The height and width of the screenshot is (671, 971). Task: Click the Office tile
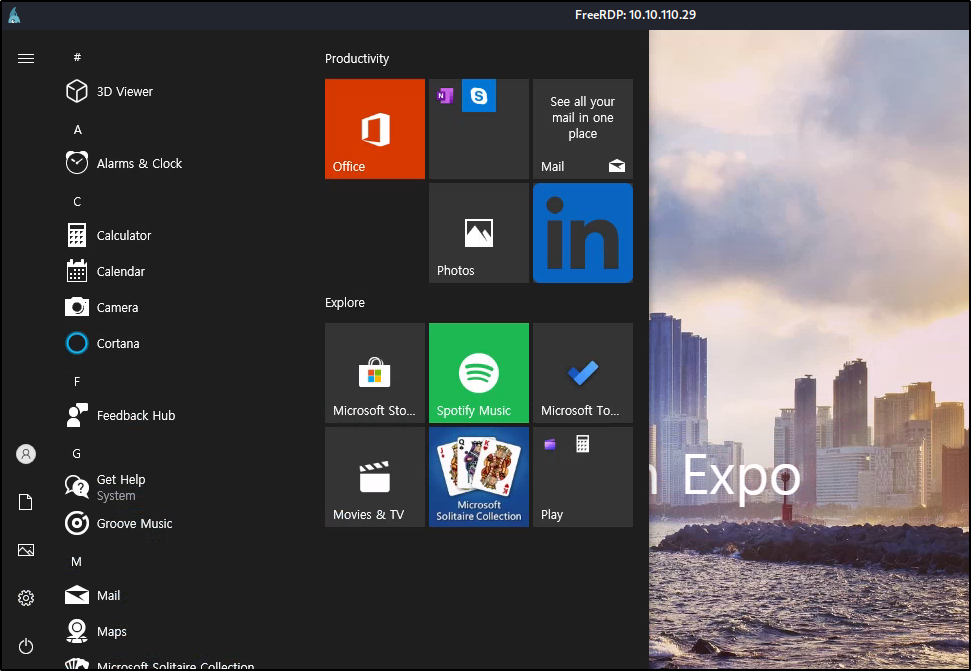click(375, 129)
